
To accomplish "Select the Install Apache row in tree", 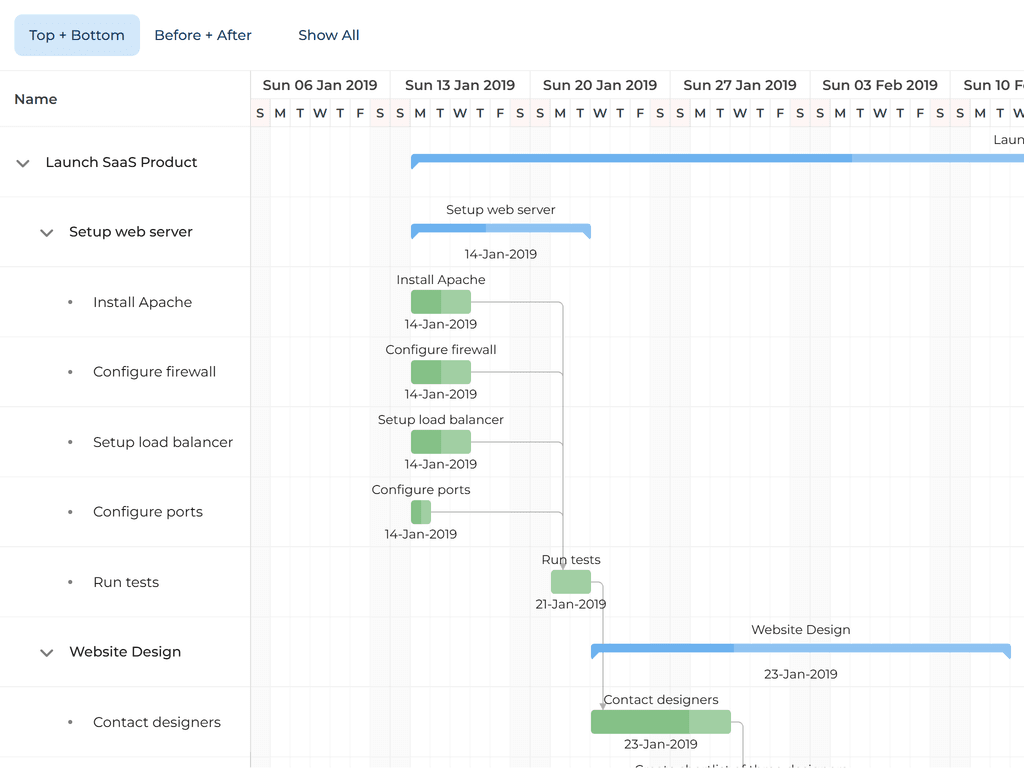I will 142,302.
